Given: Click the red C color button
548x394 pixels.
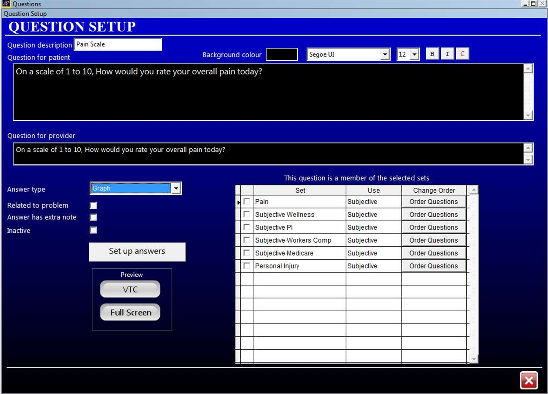Looking at the screenshot, I should [x=462, y=54].
